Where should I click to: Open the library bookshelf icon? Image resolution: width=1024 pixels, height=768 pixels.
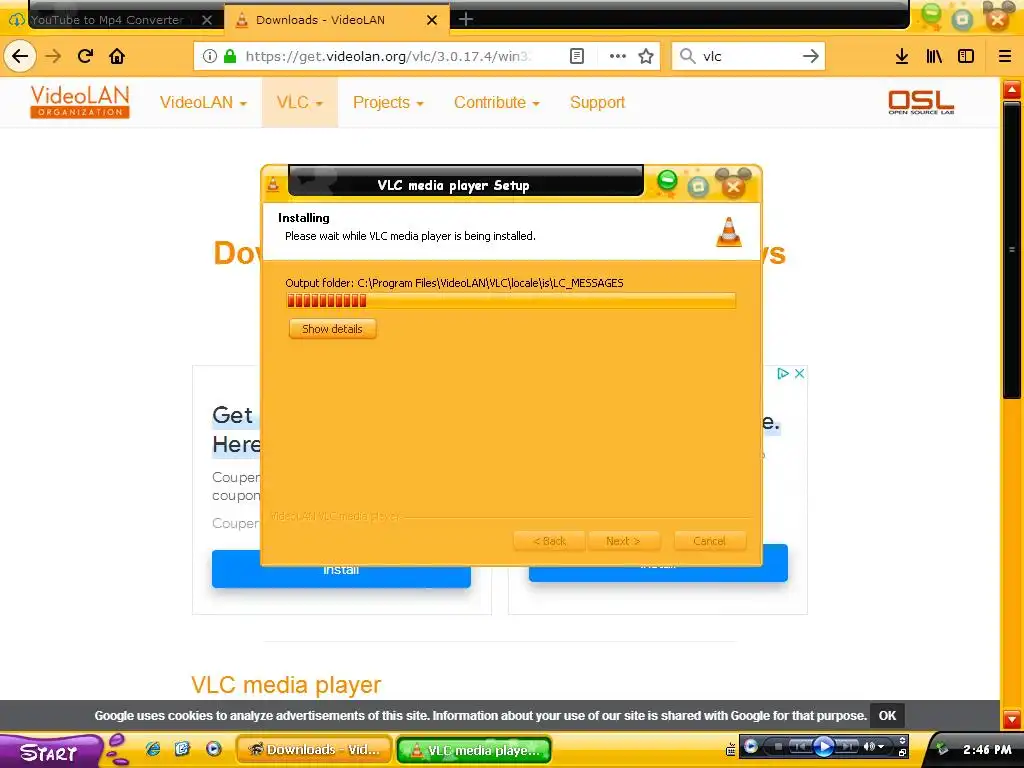coord(934,56)
